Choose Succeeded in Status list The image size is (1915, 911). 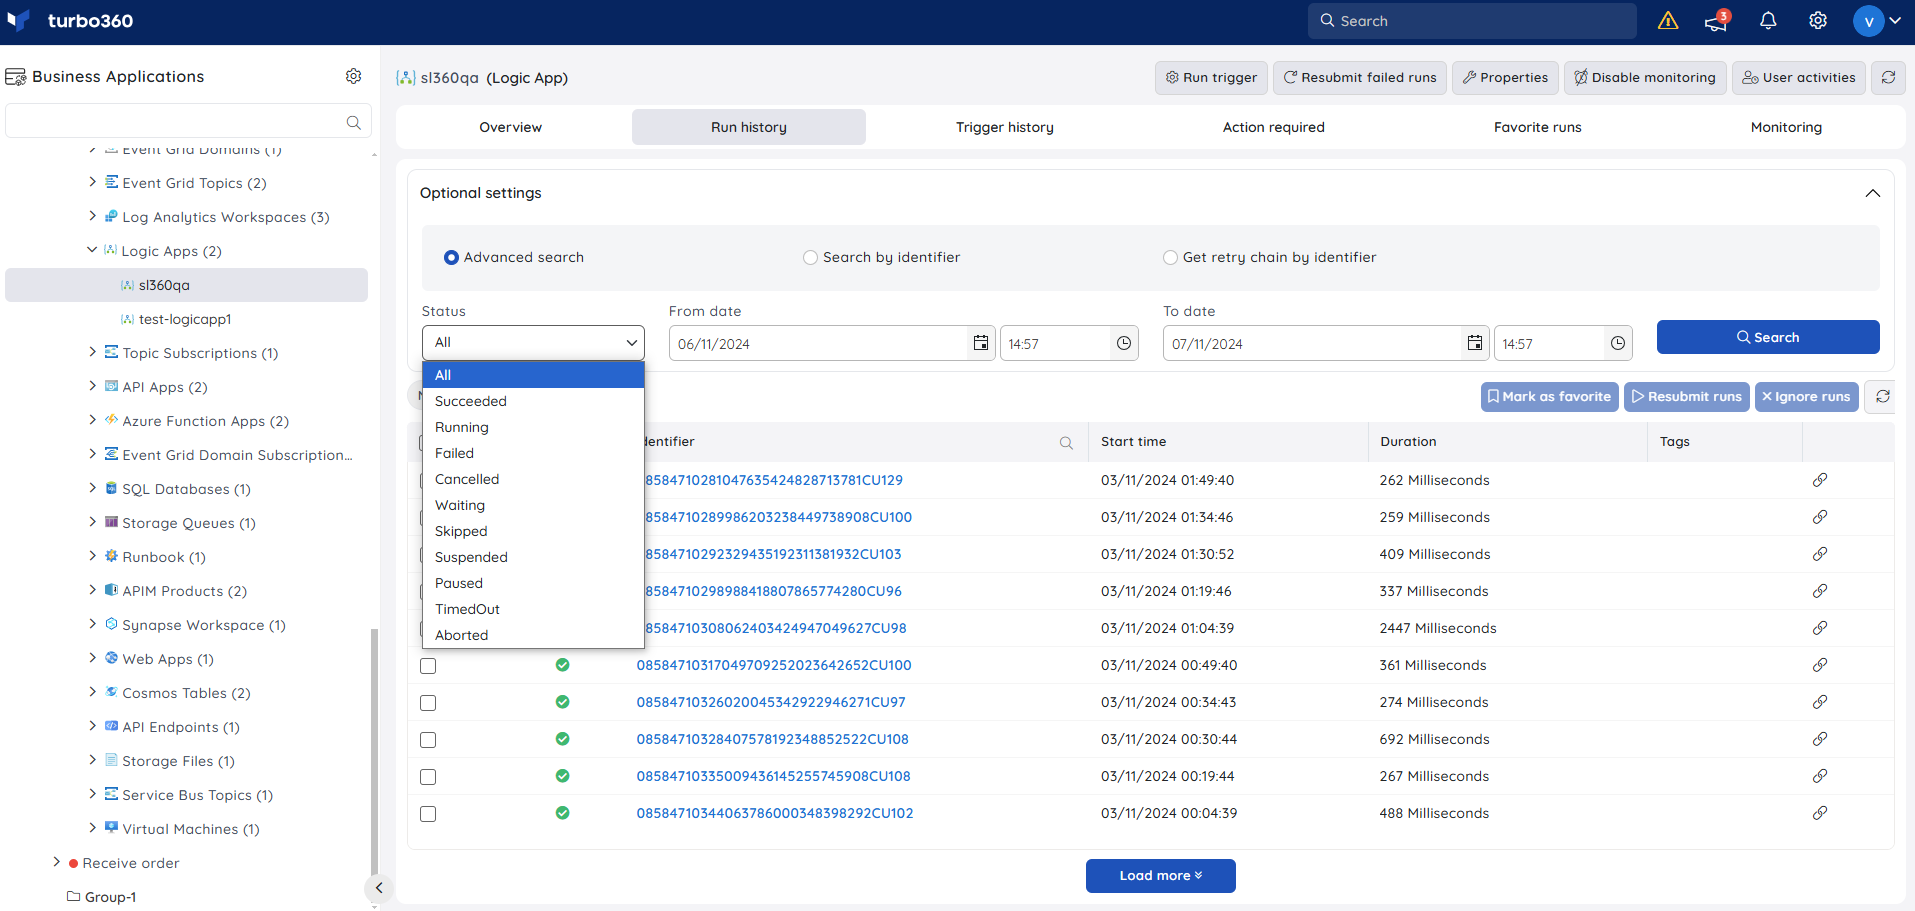click(533, 401)
